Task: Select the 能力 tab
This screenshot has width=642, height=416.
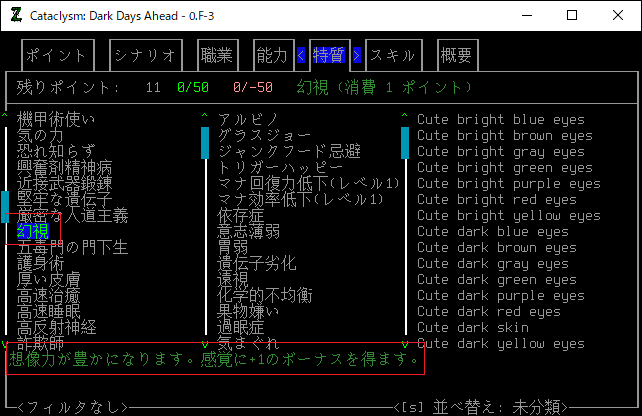Action: pos(272,55)
